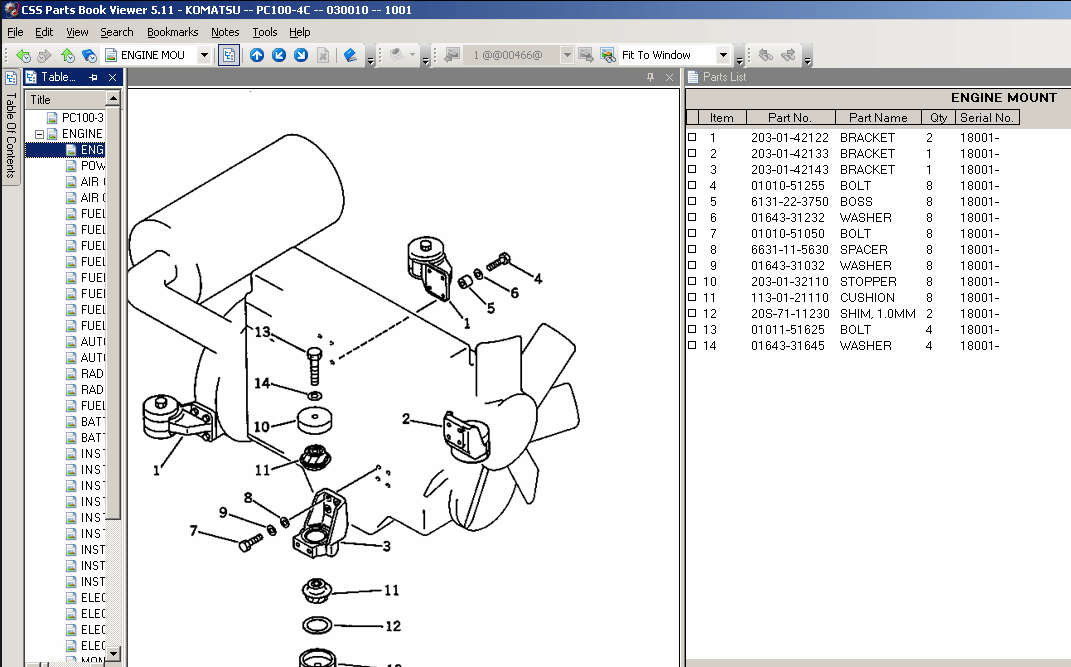Go up a level with green up arrow

[67, 55]
